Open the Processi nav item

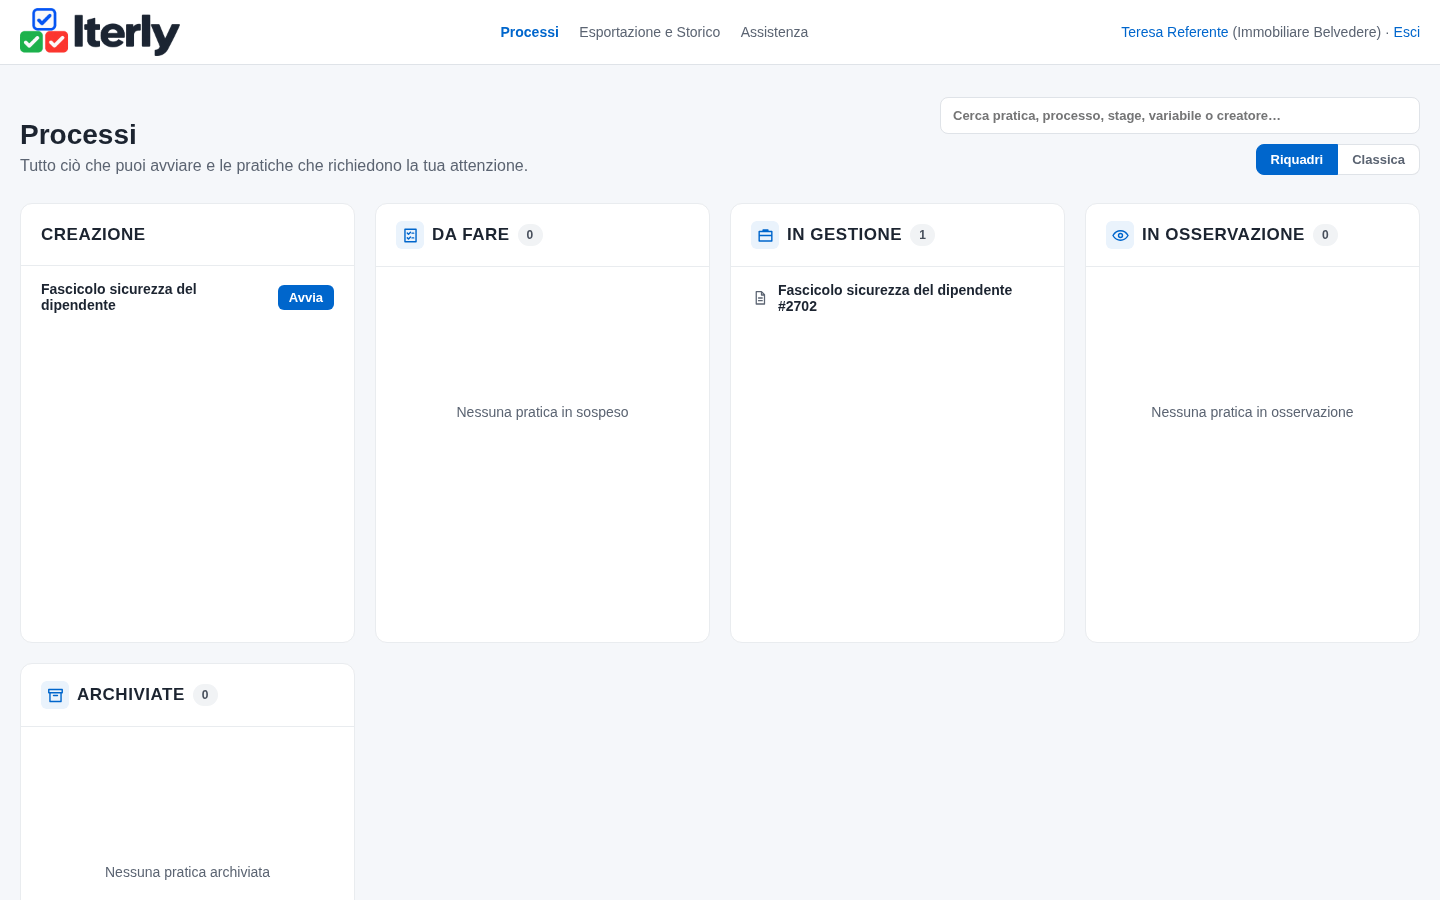[529, 32]
